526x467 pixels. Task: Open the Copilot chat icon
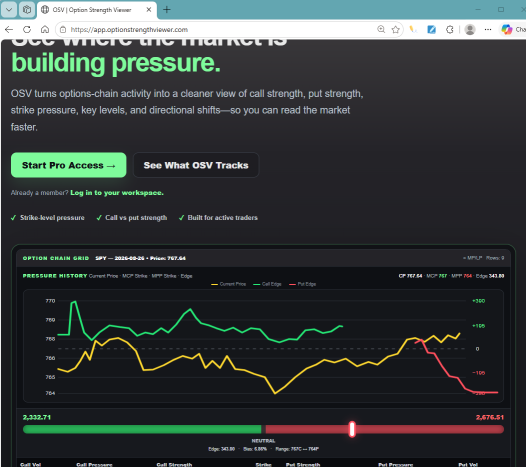click(507, 30)
